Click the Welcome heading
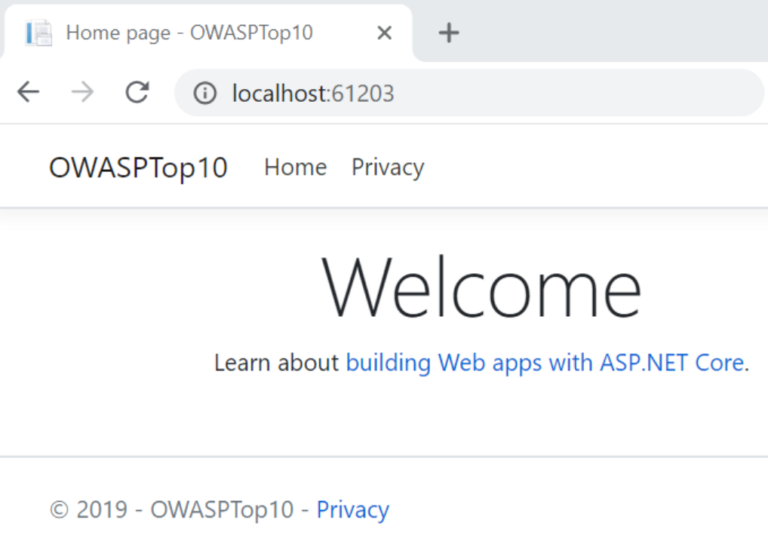Viewport: 768px width, 550px height. (481, 288)
